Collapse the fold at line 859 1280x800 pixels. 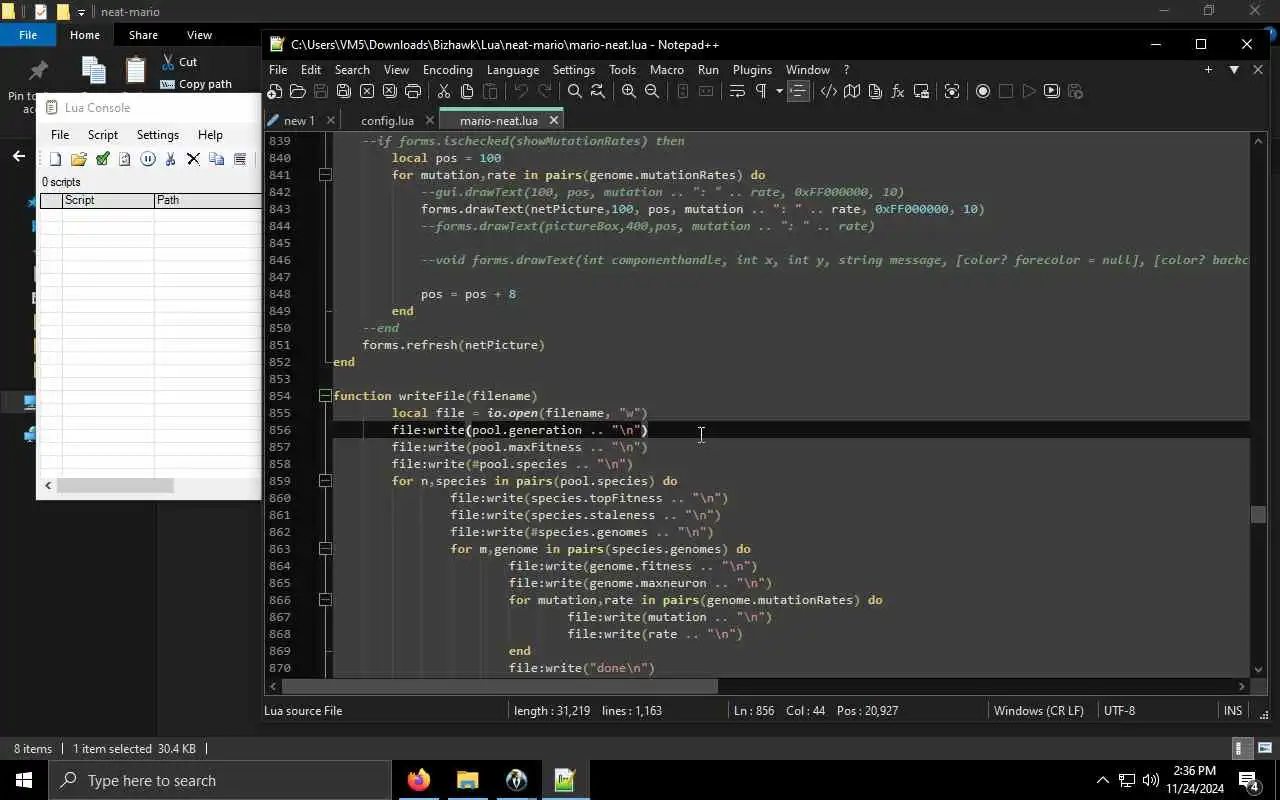coord(325,481)
